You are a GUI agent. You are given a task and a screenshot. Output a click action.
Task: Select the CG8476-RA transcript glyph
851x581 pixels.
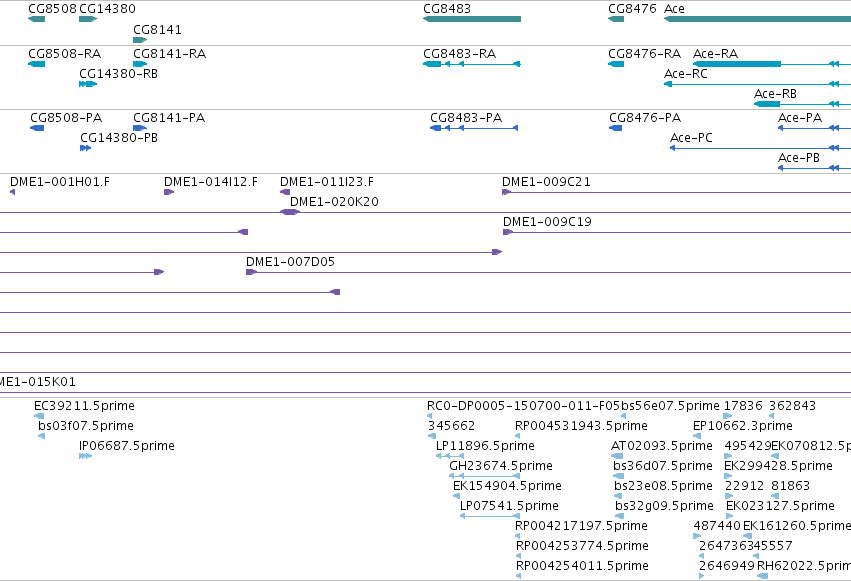pyautogui.click(x=616, y=64)
